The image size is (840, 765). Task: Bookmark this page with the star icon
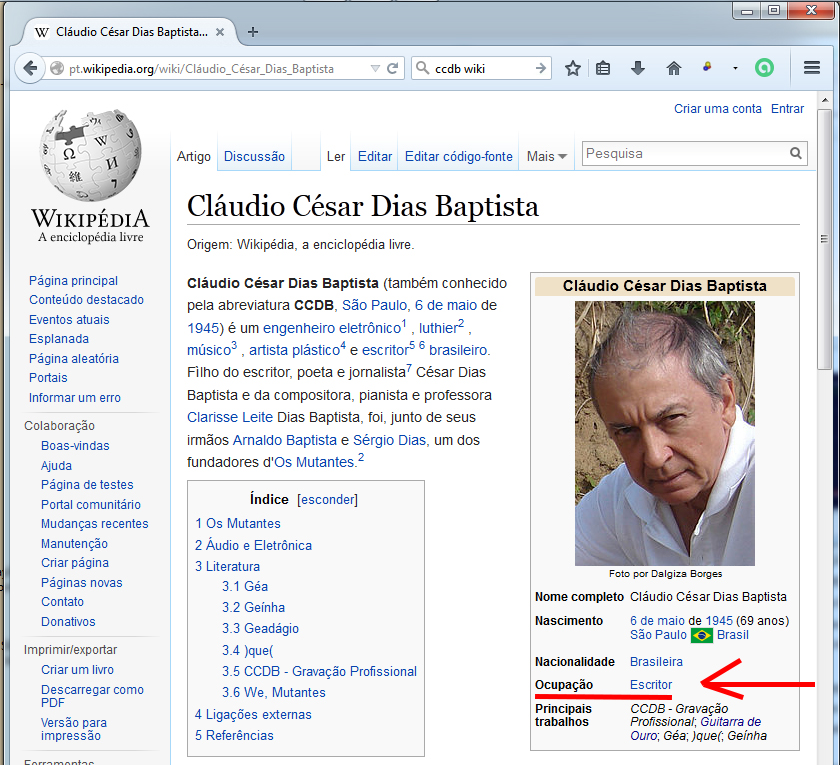tap(572, 68)
